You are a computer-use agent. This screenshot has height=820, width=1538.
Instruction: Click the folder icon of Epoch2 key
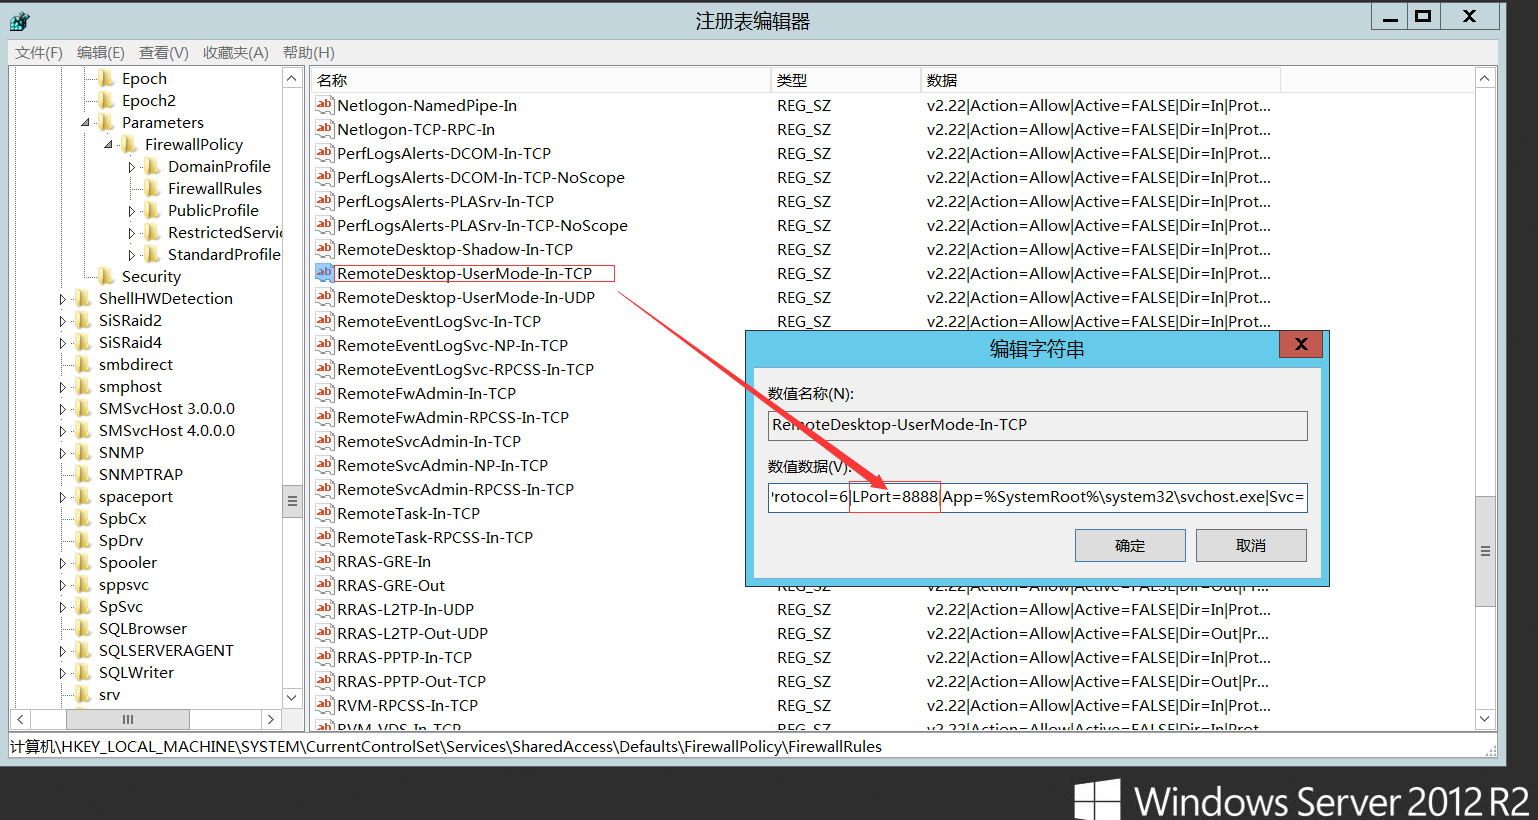pyautogui.click(x=107, y=100)
